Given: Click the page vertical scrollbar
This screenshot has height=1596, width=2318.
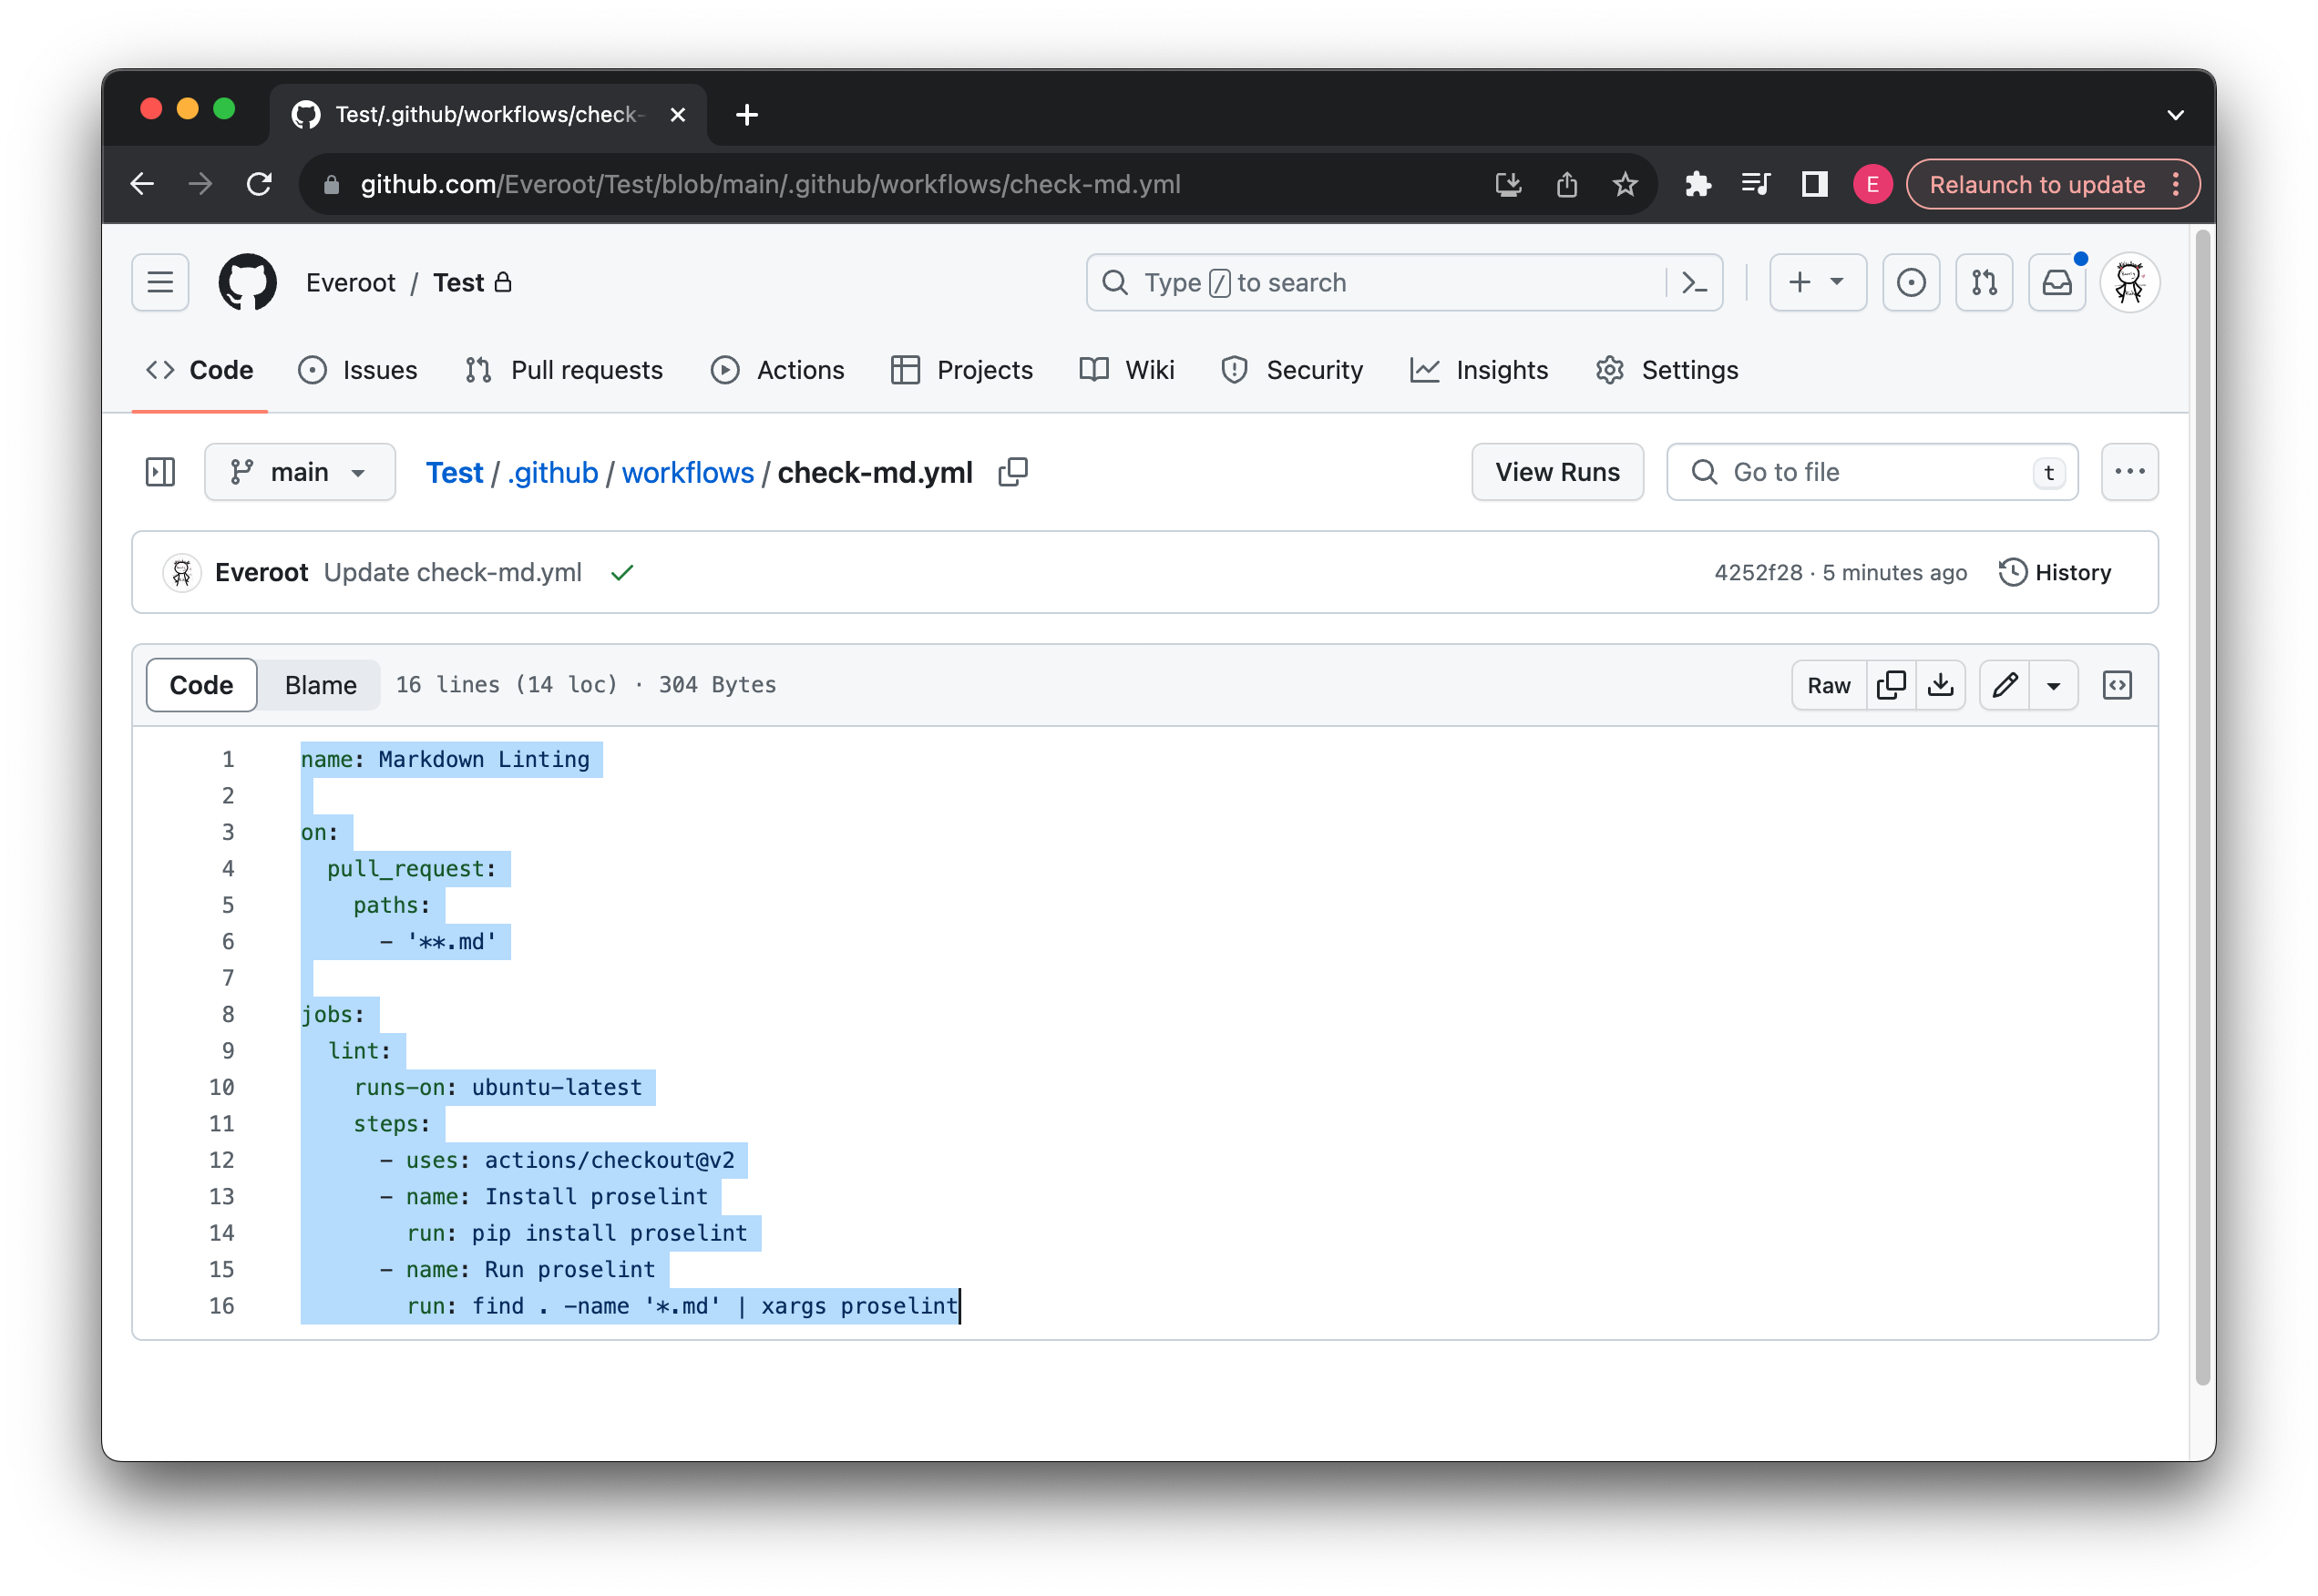Looking at the screenshot, I should 2201,806.
